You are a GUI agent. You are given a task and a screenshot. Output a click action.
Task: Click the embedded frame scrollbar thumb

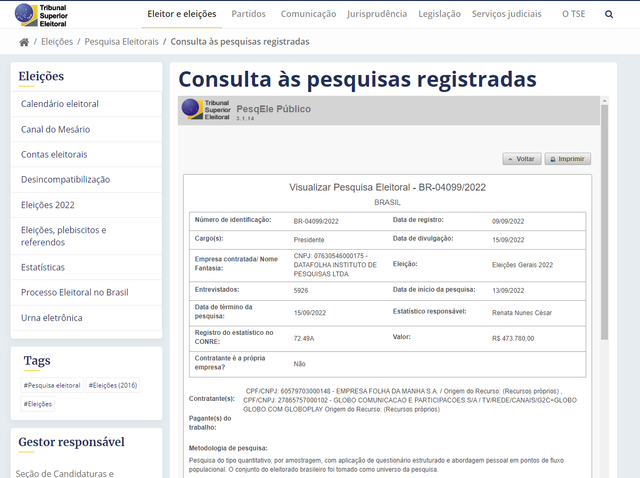pyautogui.click(x=604, y=222)
